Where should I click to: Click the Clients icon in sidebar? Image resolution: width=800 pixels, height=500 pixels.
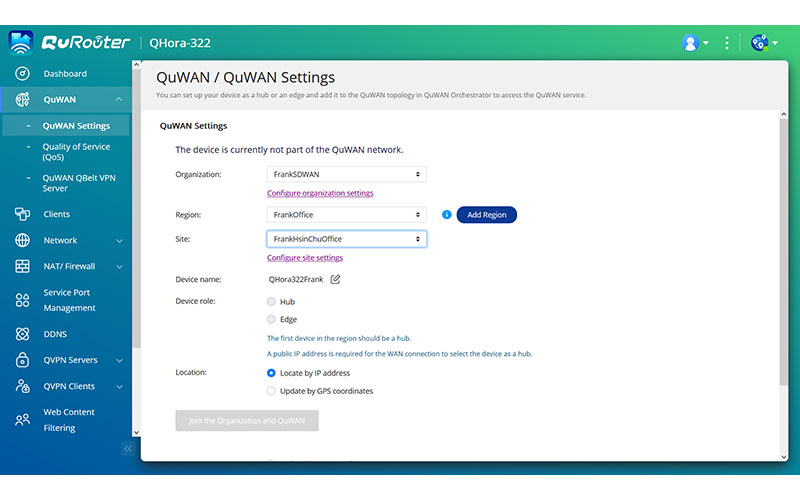22,214
